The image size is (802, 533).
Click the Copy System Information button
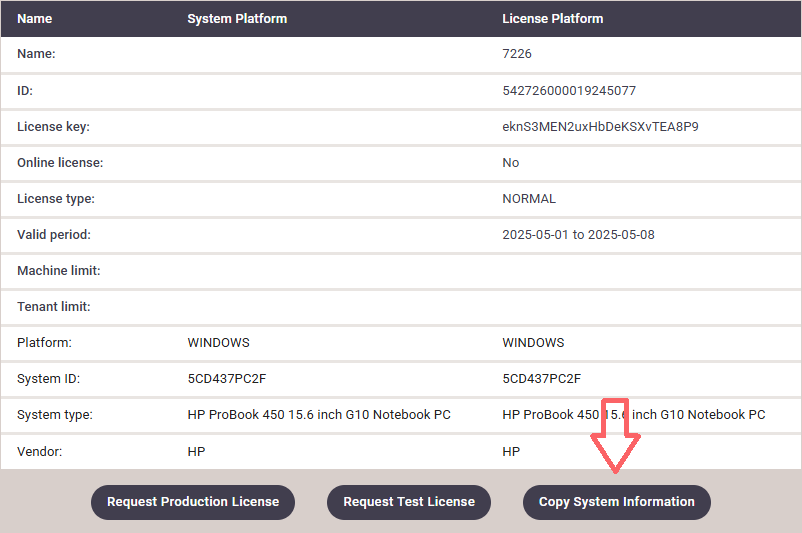[x=616, y=502]
